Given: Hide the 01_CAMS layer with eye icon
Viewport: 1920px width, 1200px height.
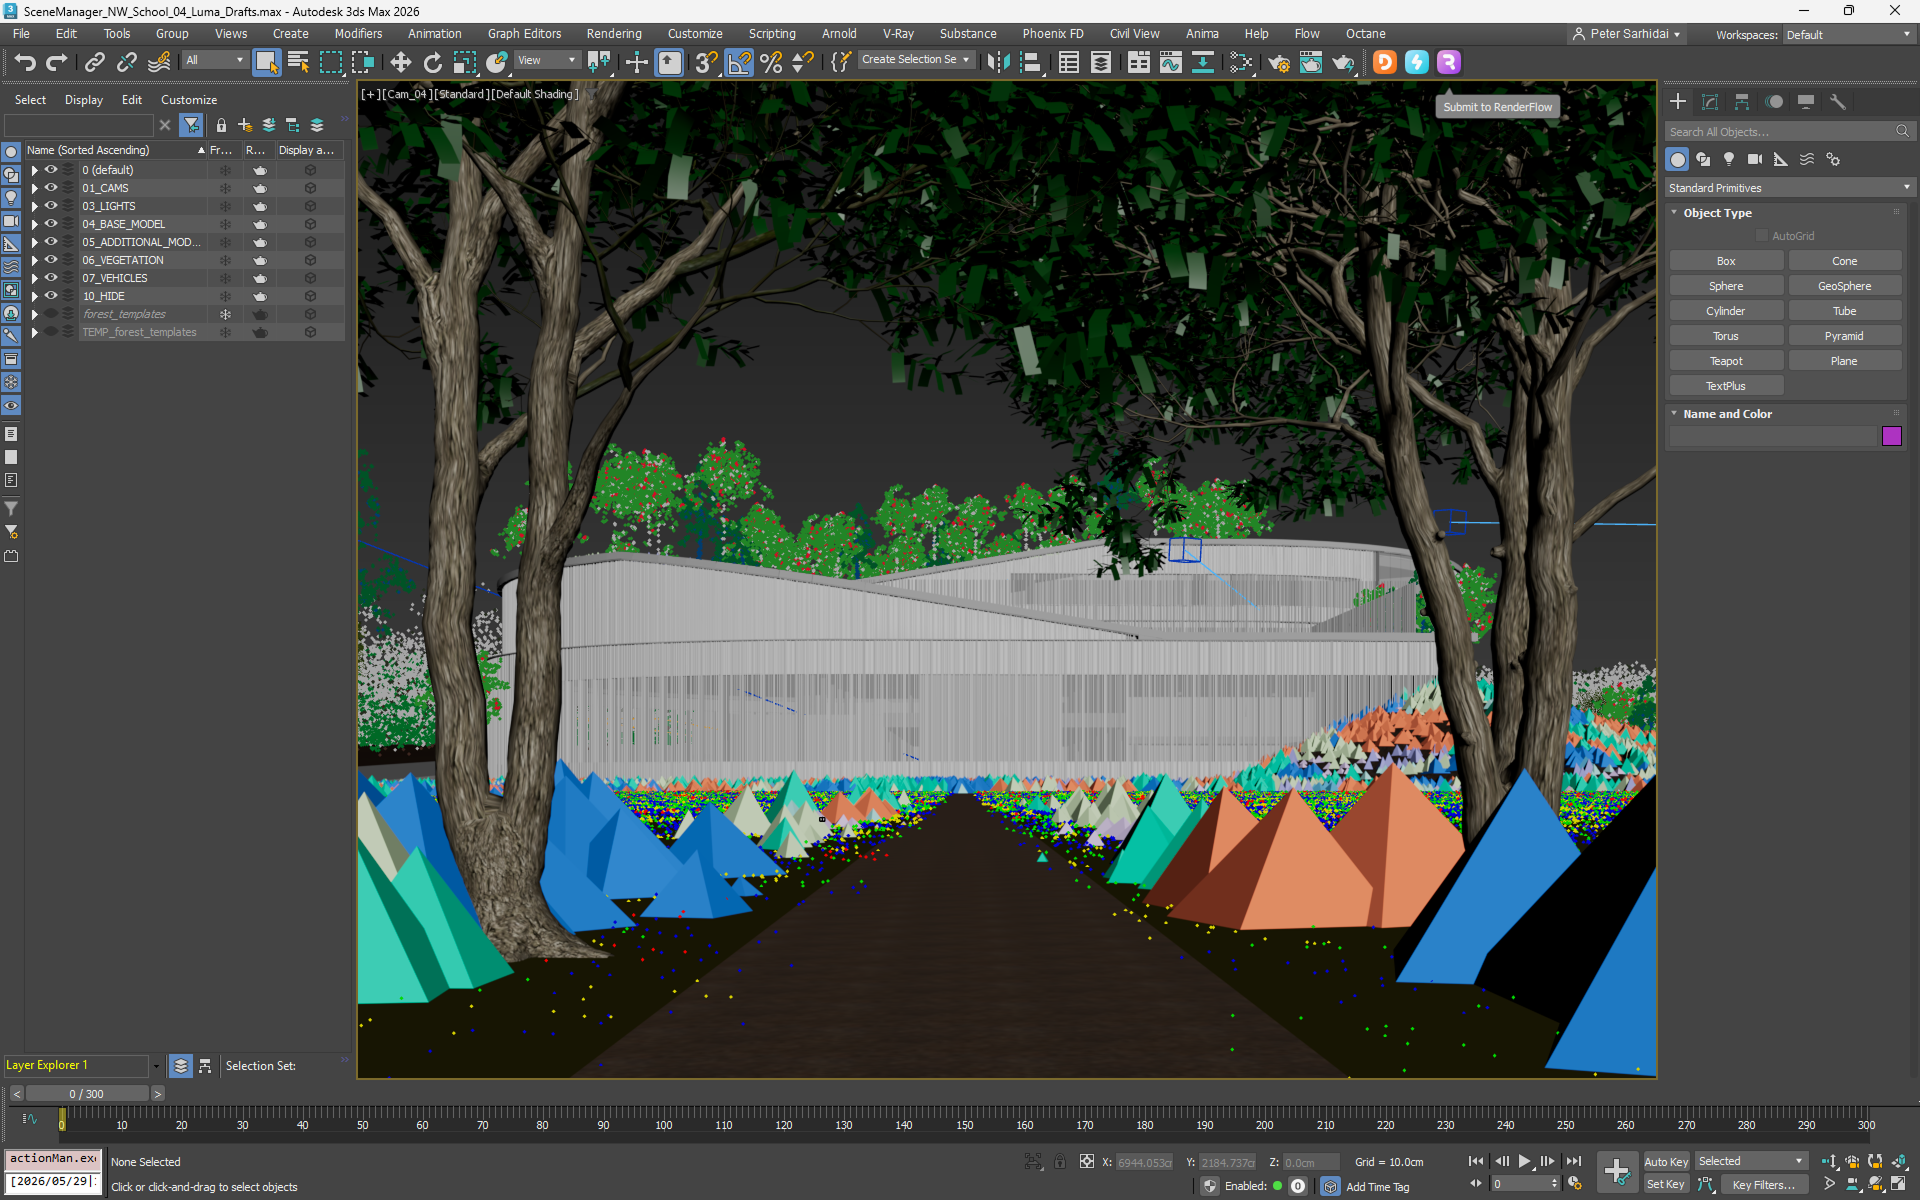Looking at the screenshot, I should [50, 188].
